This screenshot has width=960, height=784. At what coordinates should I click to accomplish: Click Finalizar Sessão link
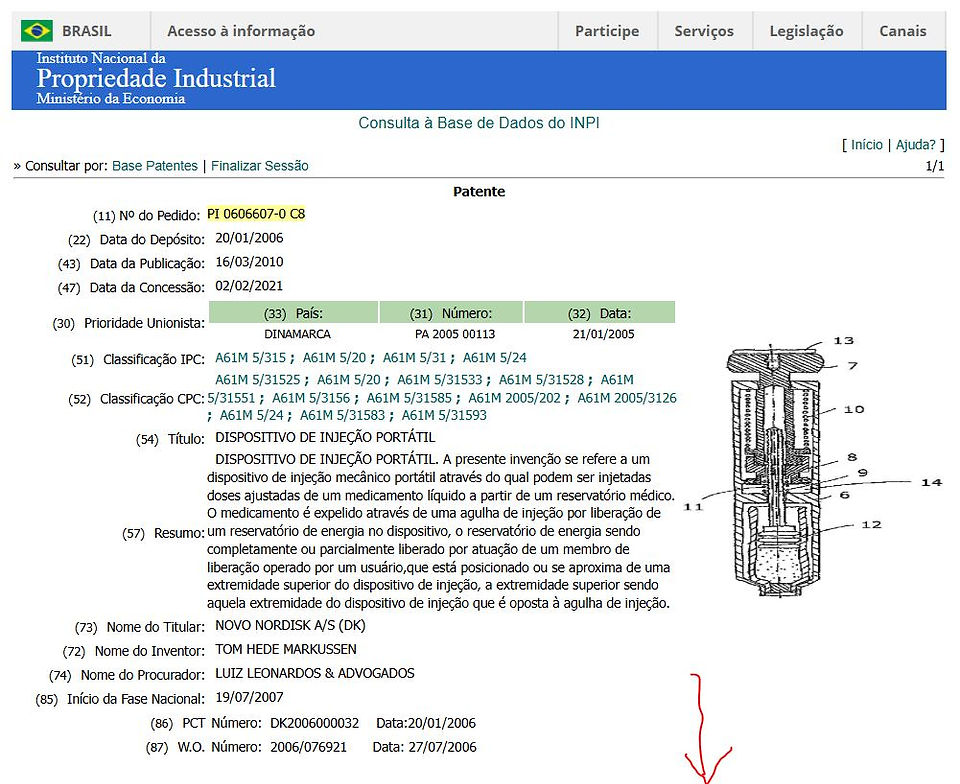[x=260, y=166]
